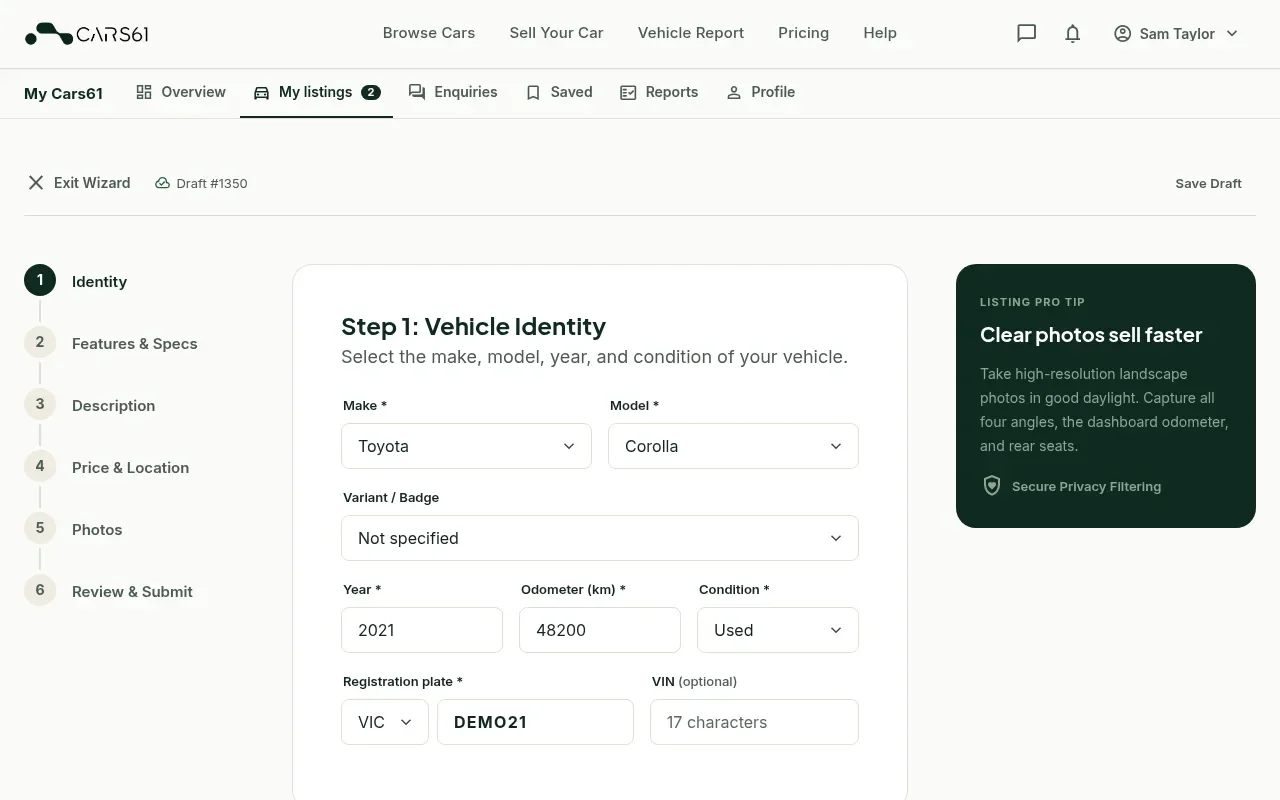This screenshot has width=1280, height=800.
Task: Click the Exit Wizard label
Action: 92,183
